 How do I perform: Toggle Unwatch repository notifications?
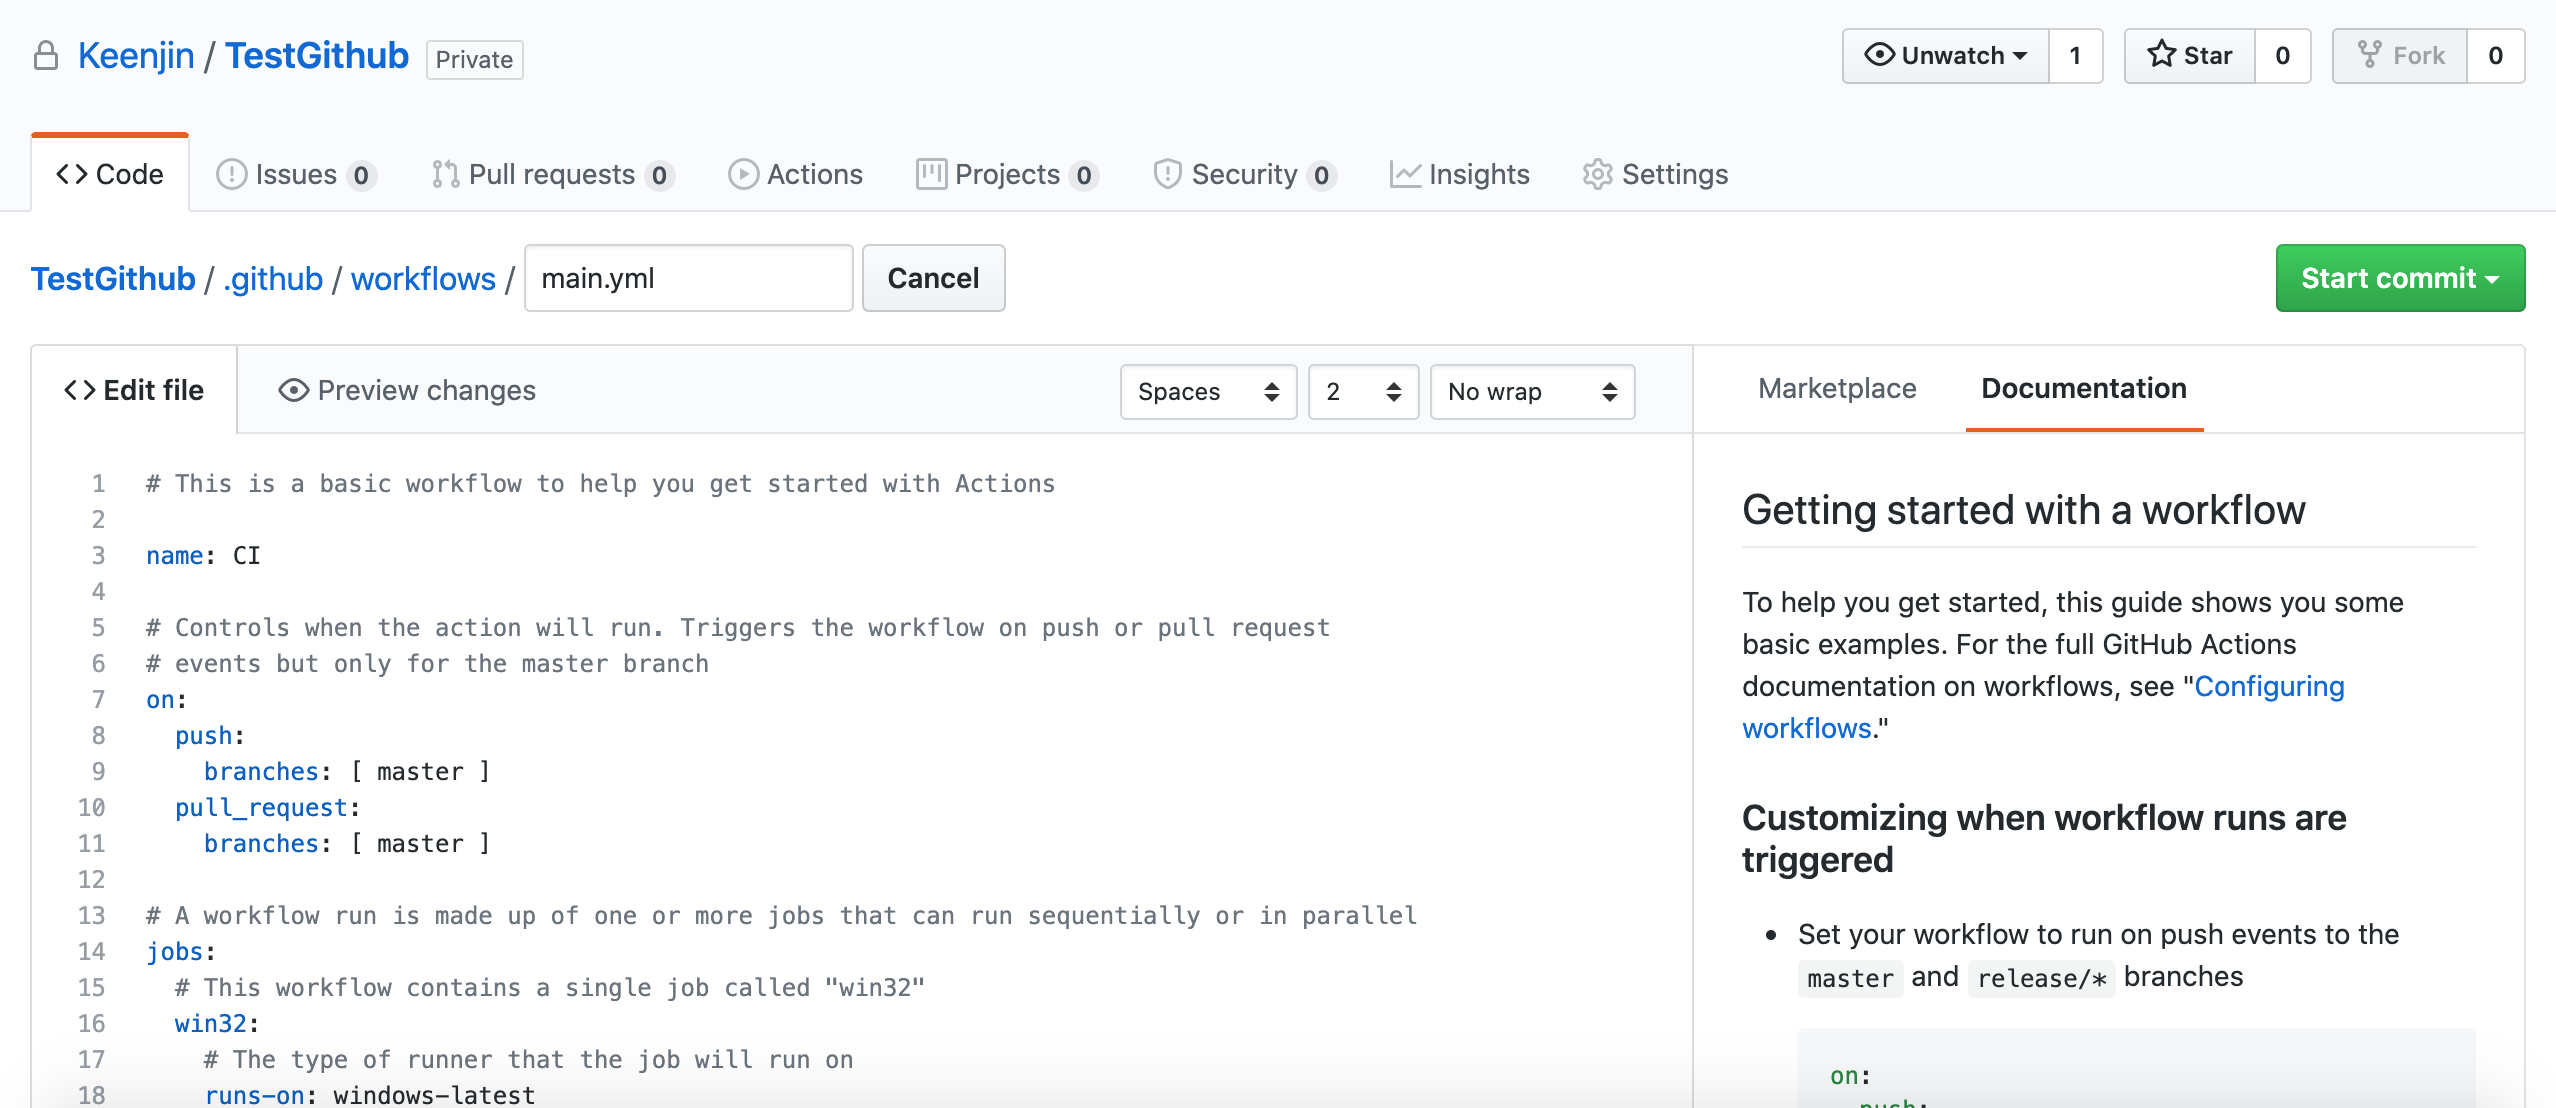pos(1950,55)
